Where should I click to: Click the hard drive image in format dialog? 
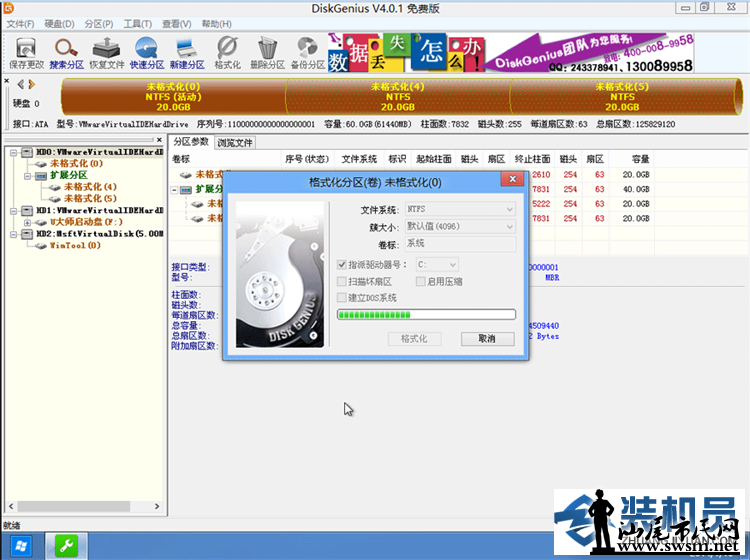pos(280,274)
